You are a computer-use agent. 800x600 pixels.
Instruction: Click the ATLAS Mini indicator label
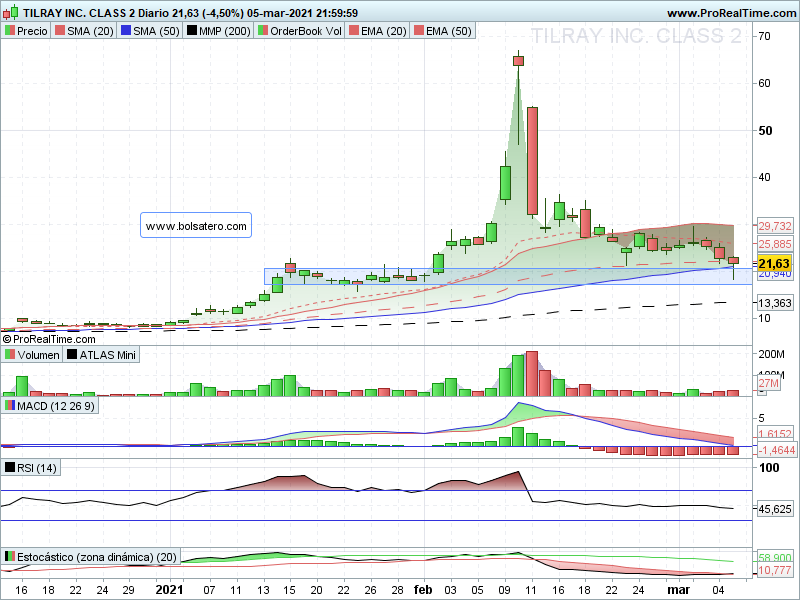click(x=102, y=355)
